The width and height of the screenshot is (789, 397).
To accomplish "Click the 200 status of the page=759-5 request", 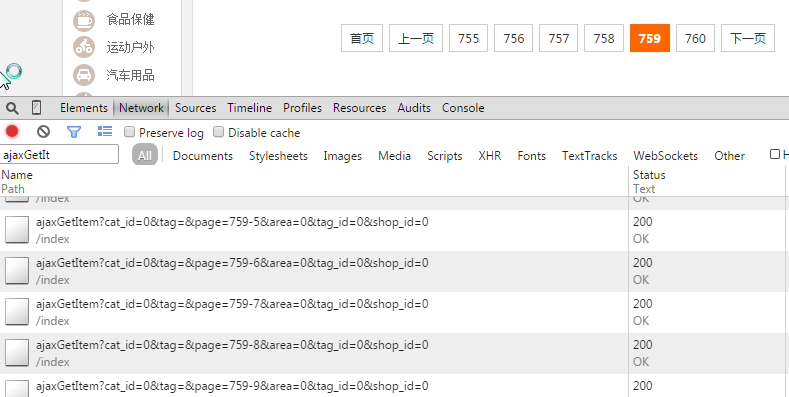I will click(x=643, y=222).
